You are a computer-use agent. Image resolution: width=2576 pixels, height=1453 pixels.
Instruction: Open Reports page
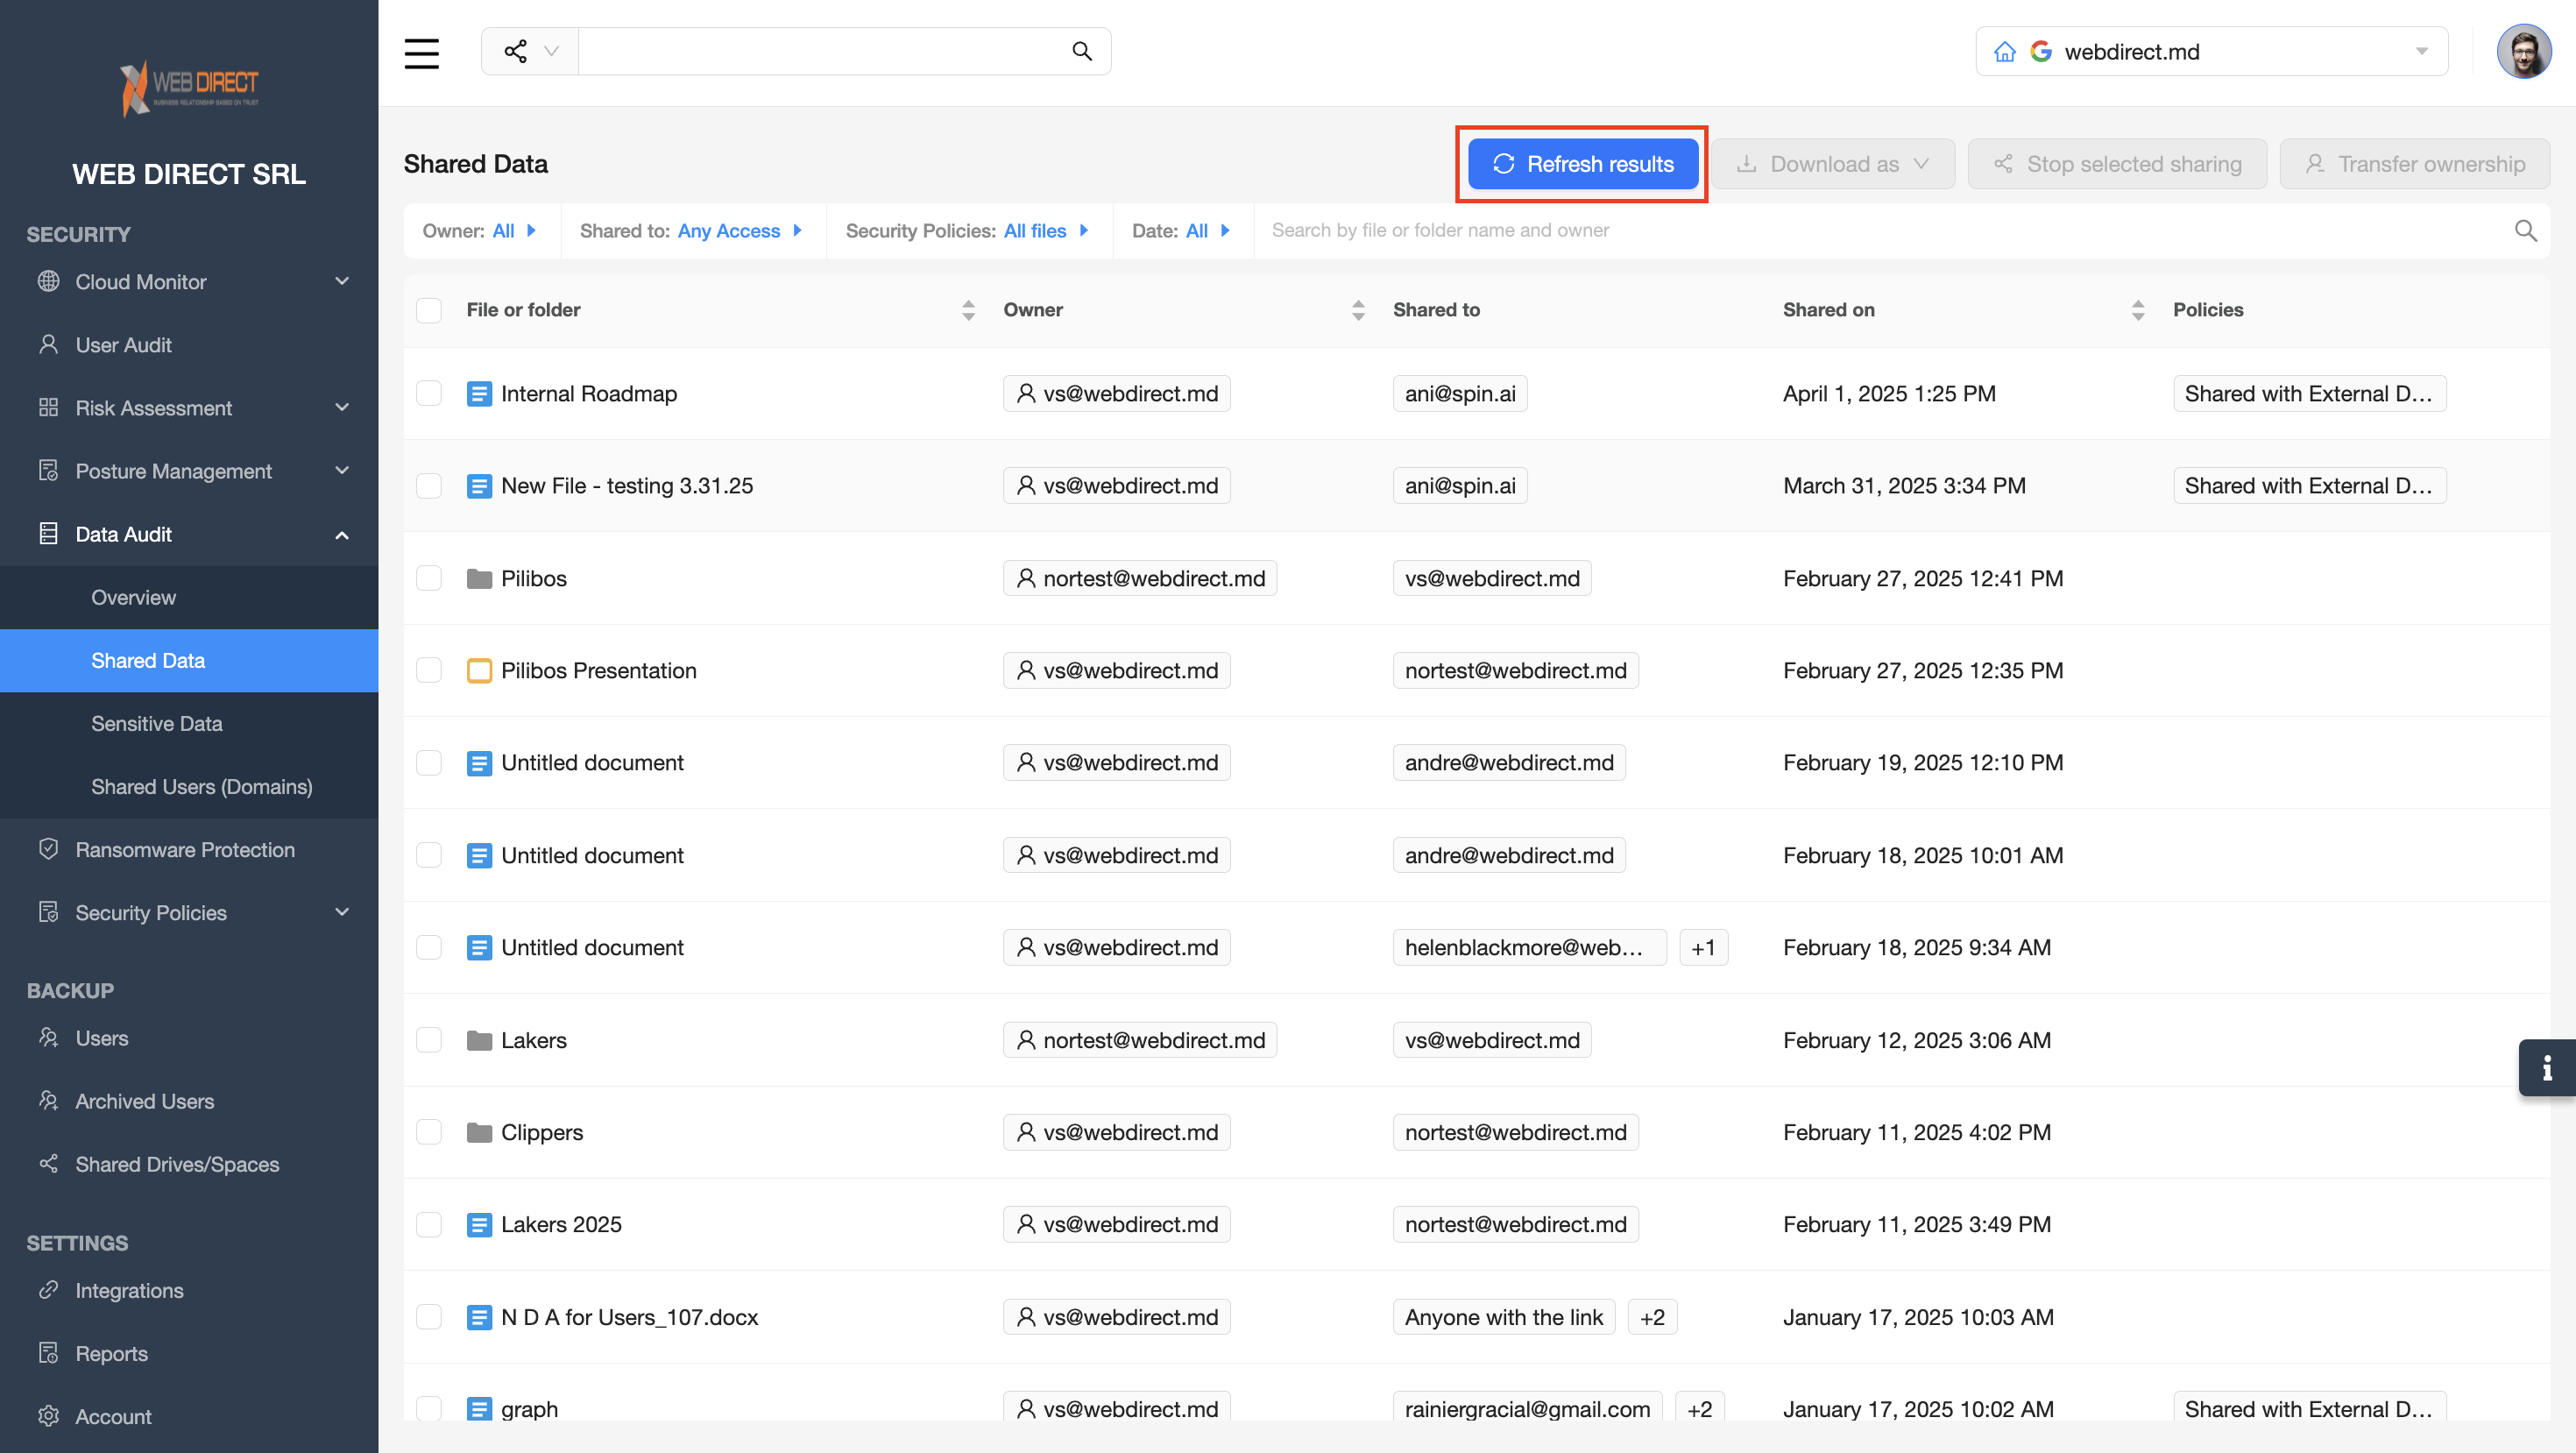pyautogui.click(x=189, y=1353)
